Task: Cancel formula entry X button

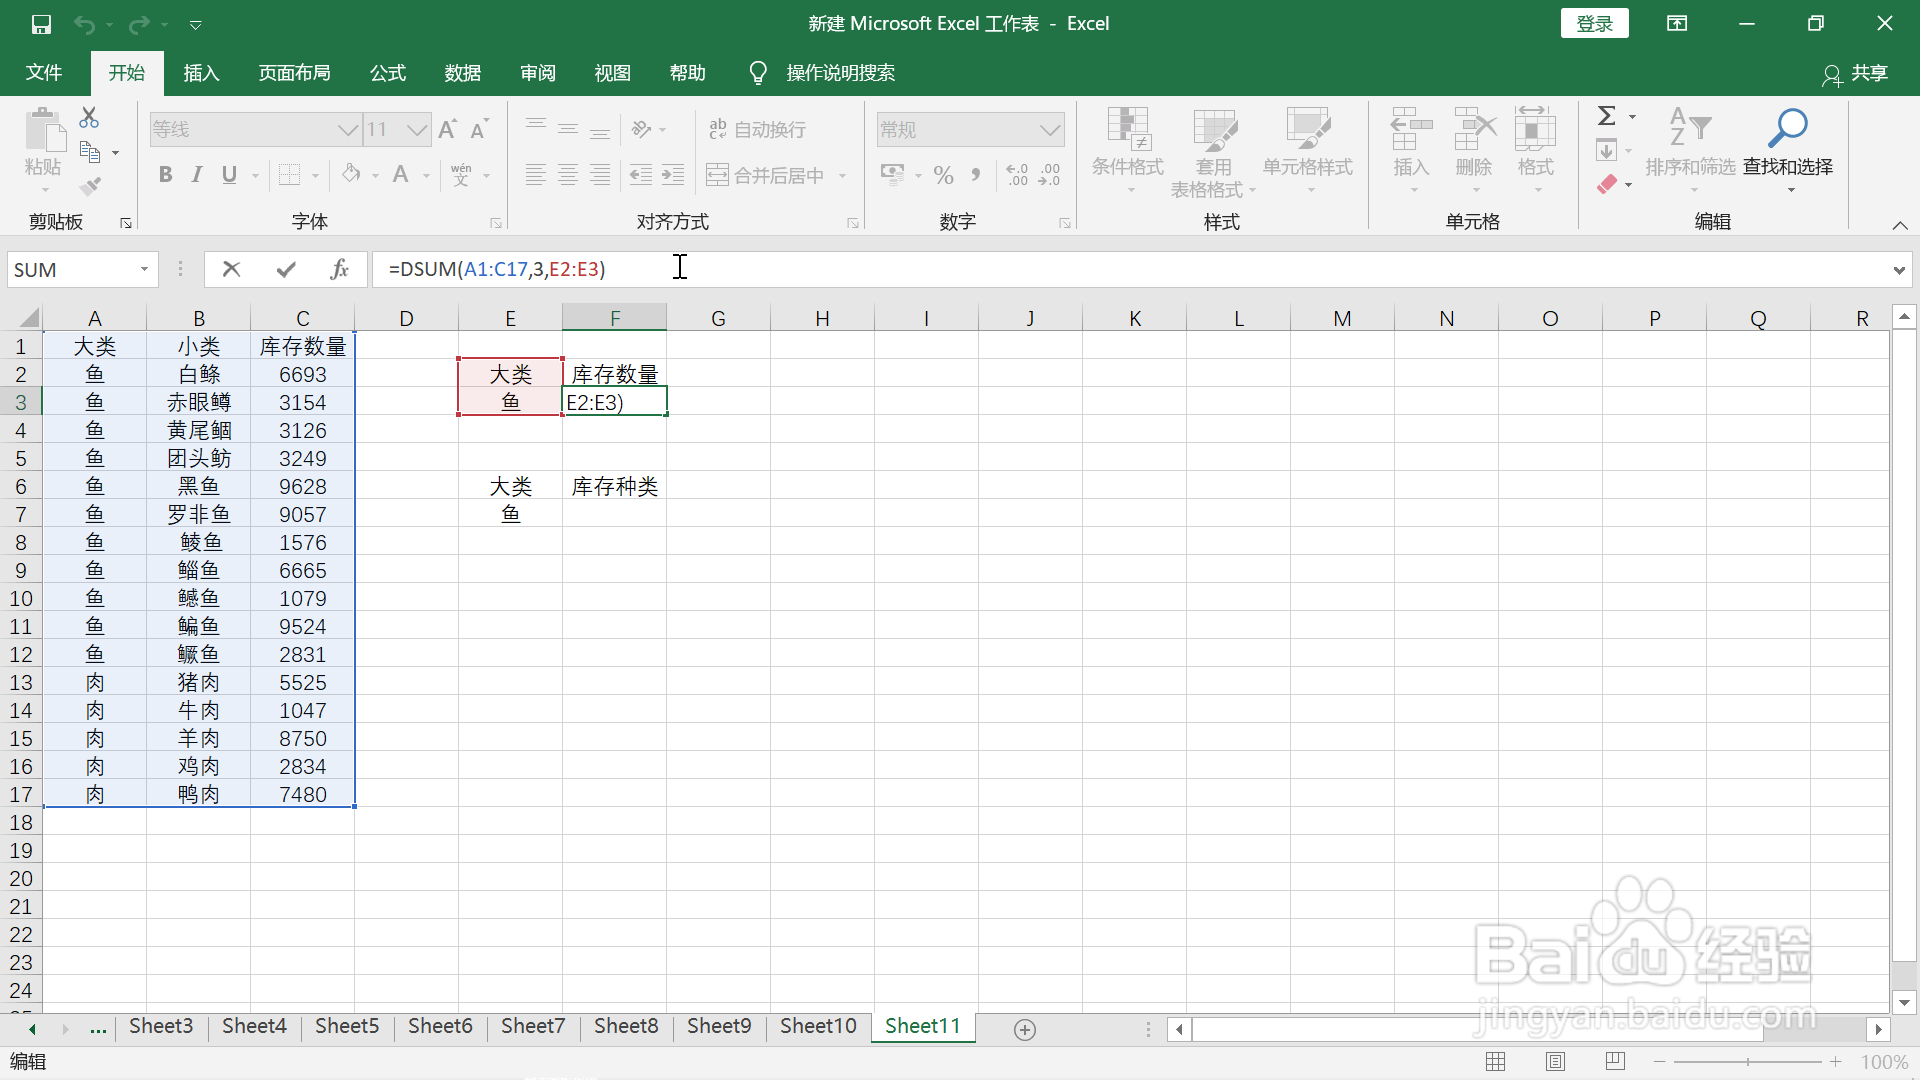Action: click(x=231, y=269)
